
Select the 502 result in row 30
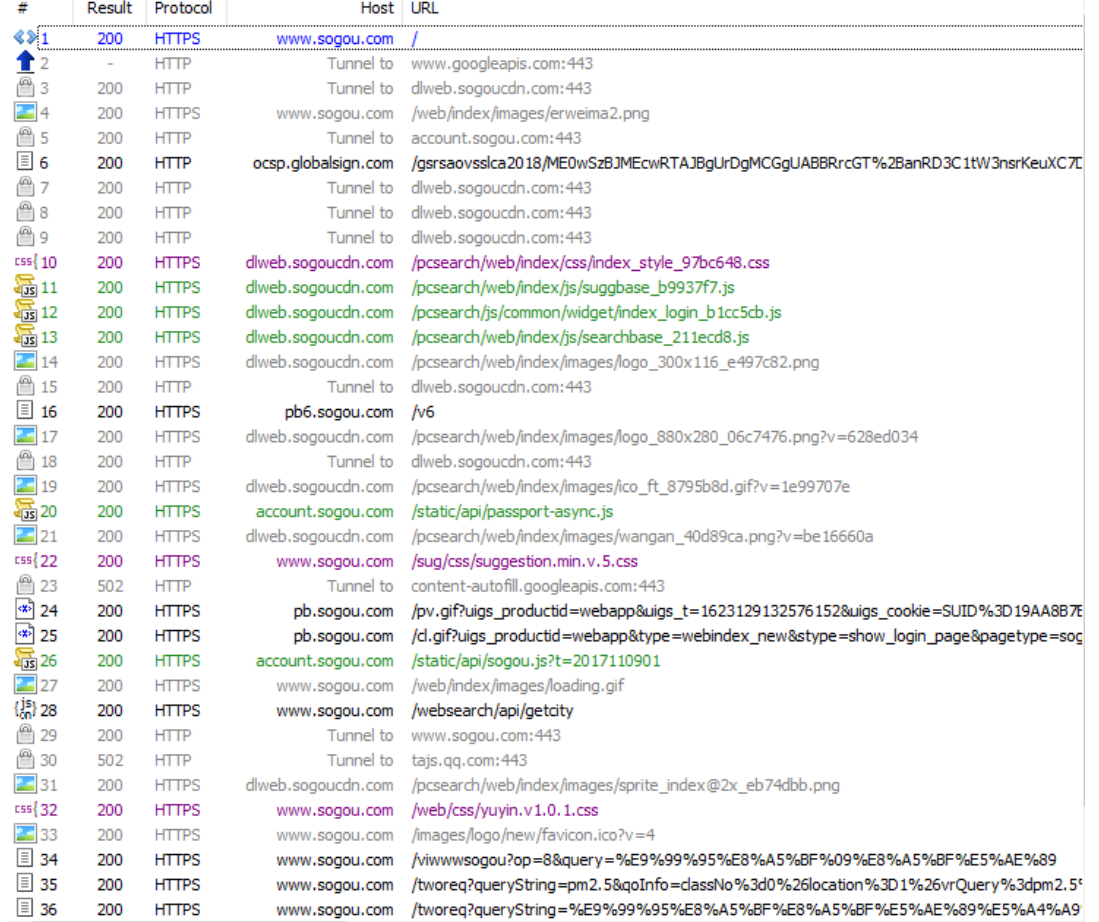[109, 760]
